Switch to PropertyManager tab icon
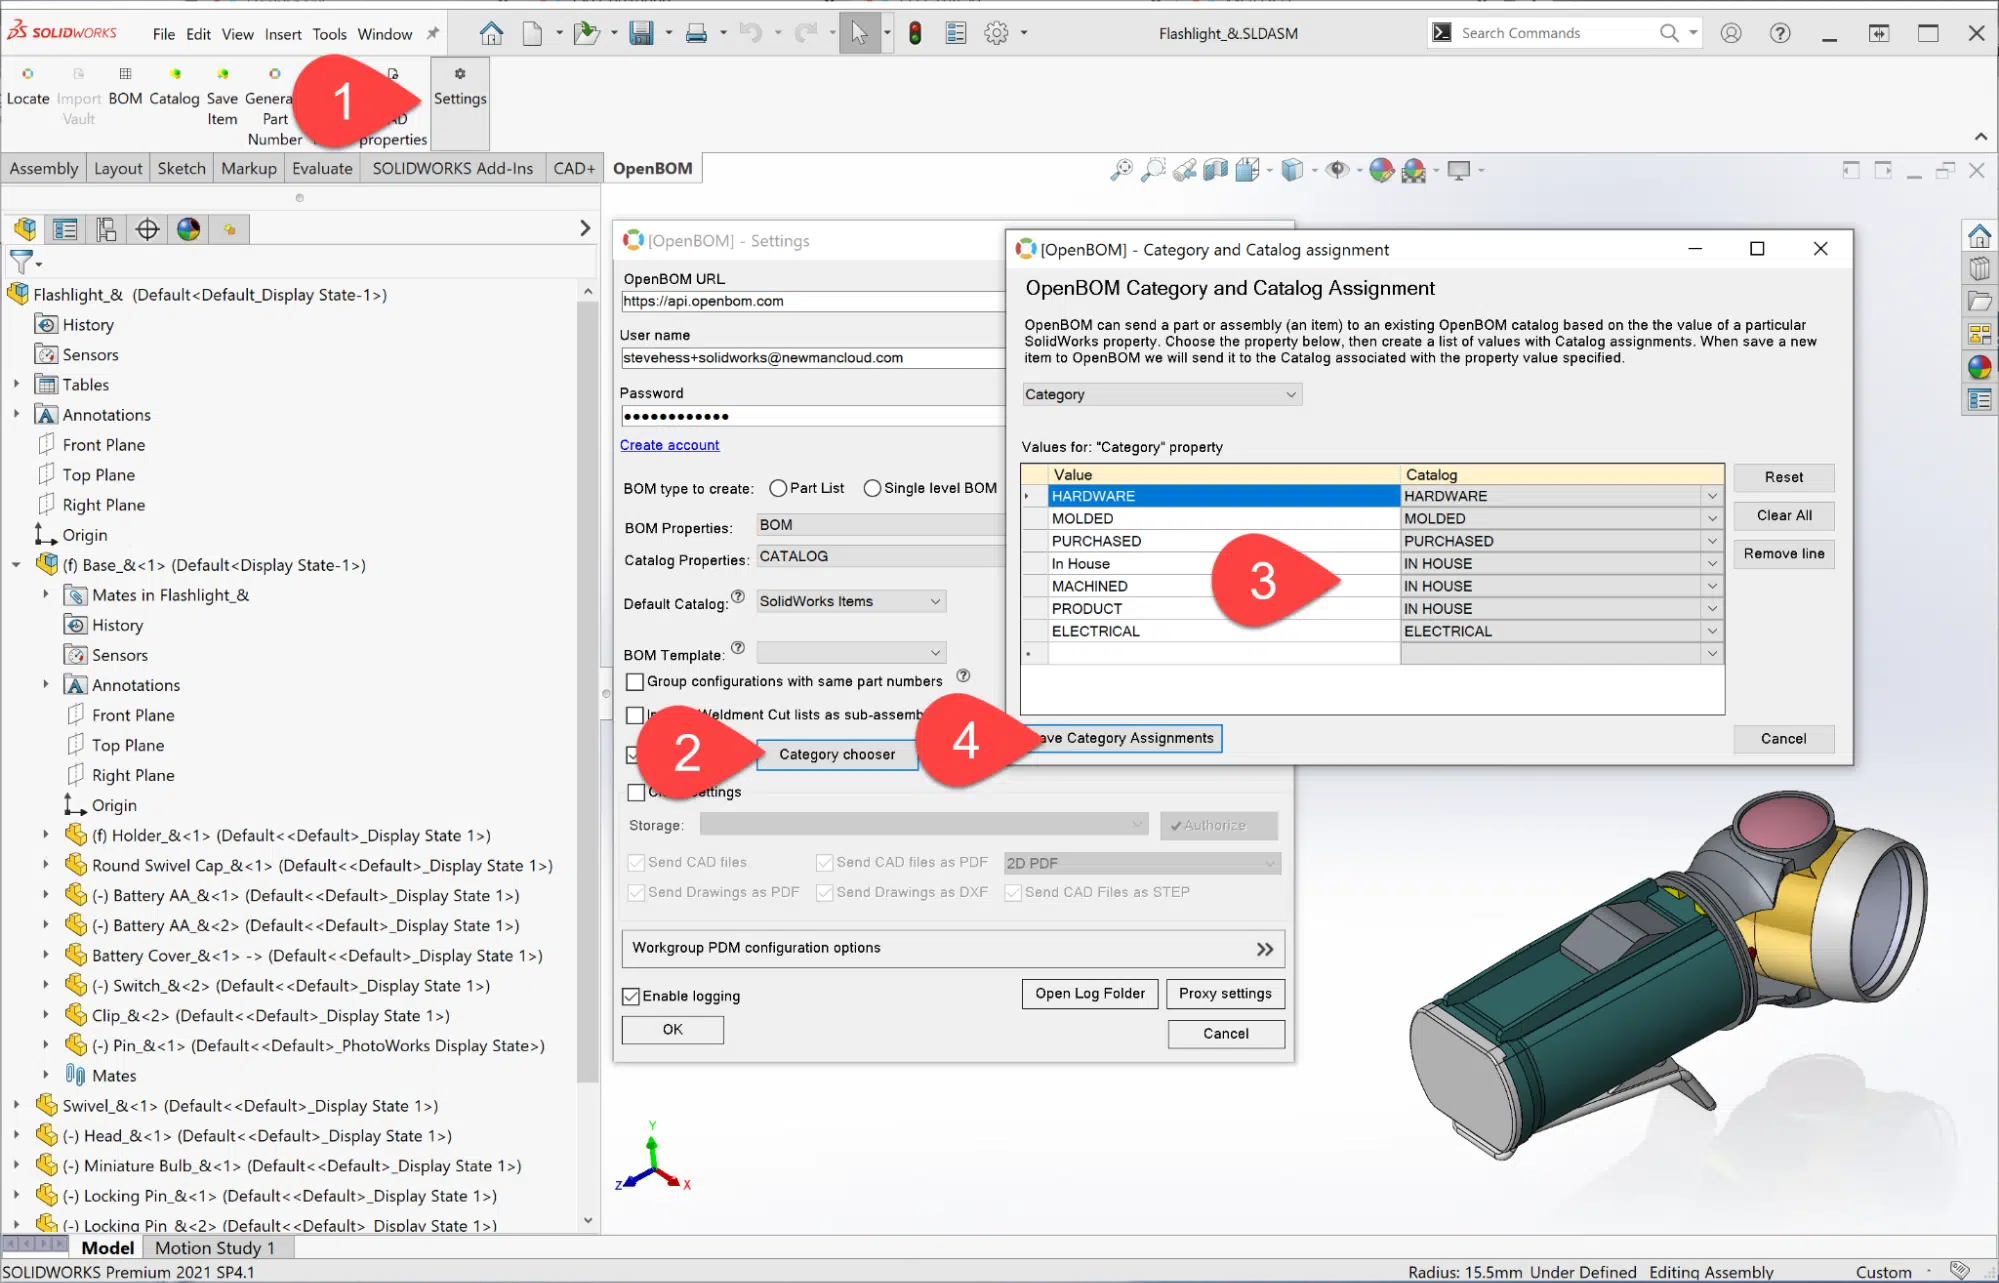This screenshot has width=1999, height=1283. (x=65, y=230)
